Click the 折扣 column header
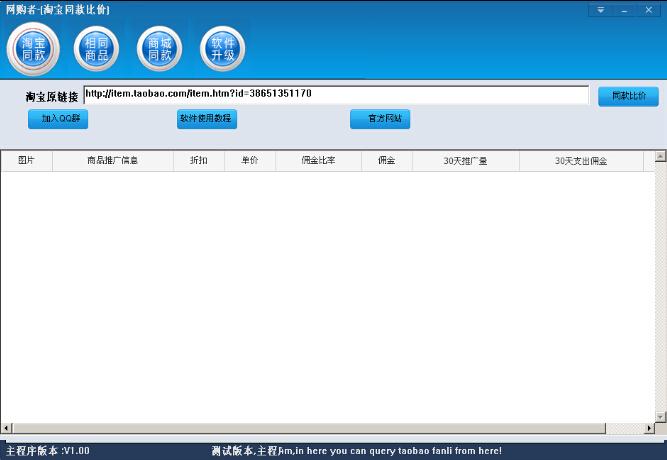This screenshot has height=460, width=667. click(198, 161)
